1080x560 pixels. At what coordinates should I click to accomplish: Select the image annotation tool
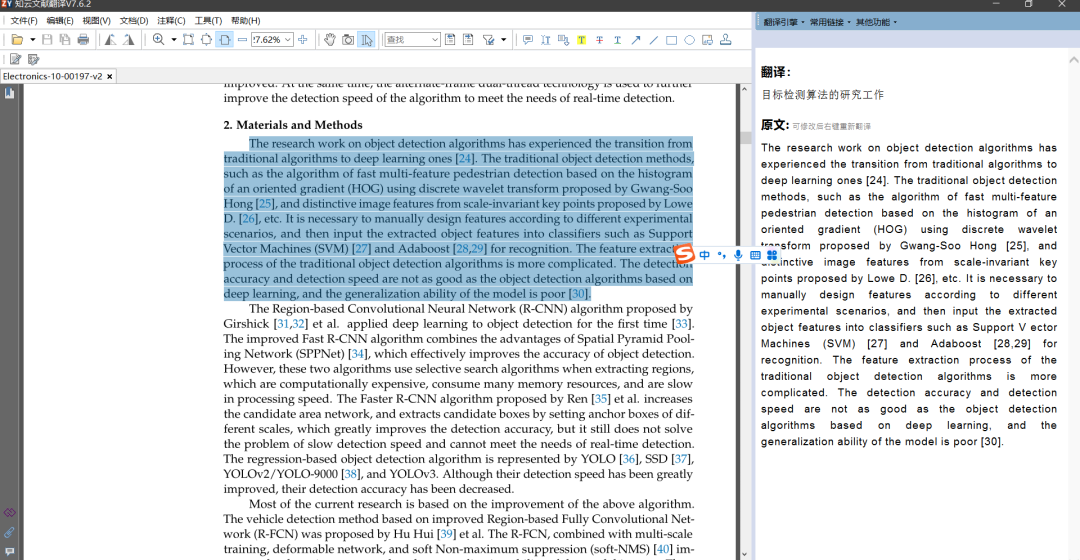(707, 40)
